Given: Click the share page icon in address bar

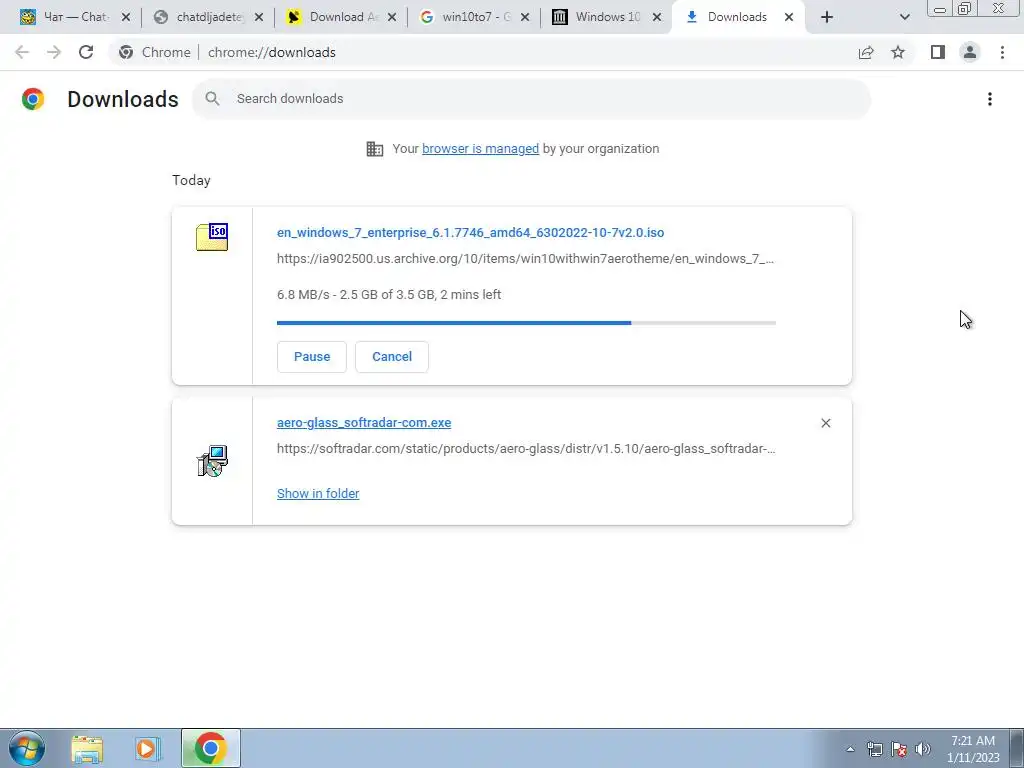Looking at the screenshot, I should tap(866, 52).
